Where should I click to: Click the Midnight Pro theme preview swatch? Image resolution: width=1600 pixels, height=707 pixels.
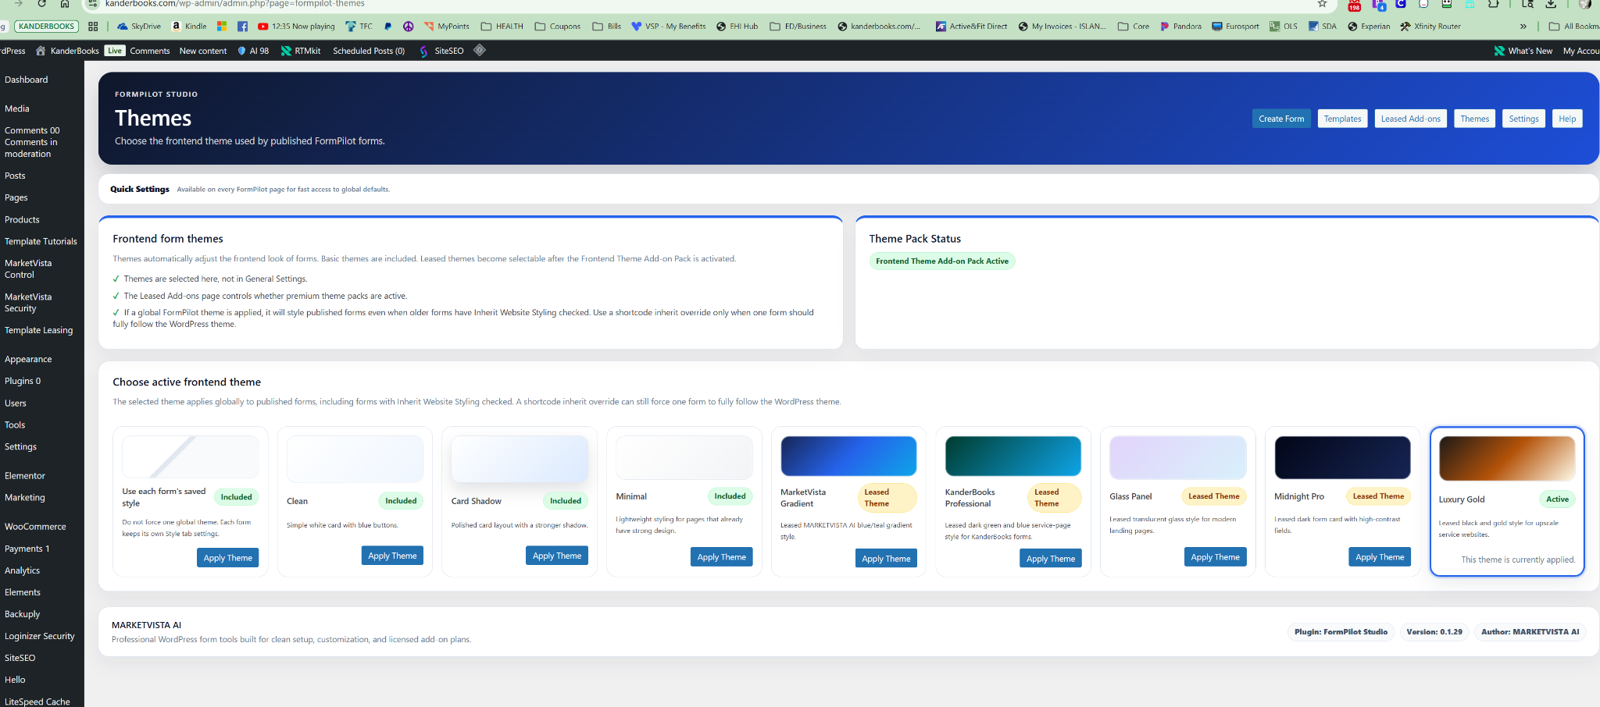(x=1342, y=457)
